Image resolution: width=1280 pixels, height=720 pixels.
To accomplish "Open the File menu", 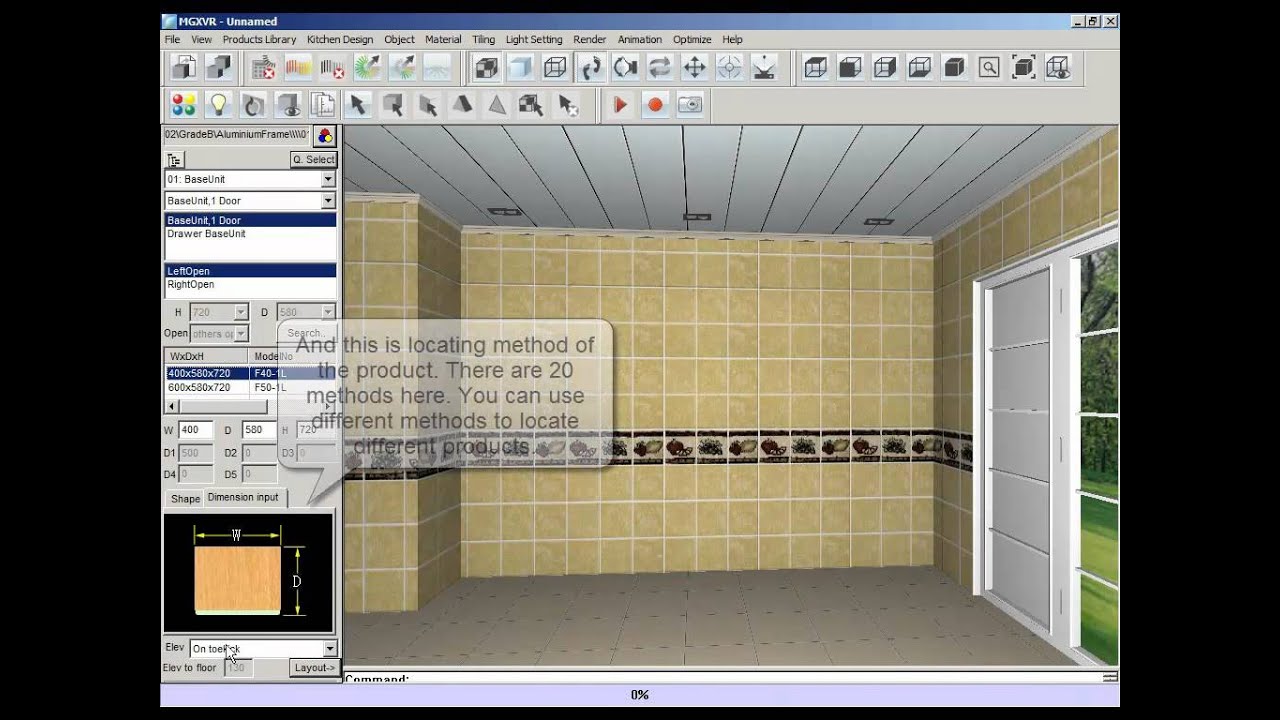I will click(173, 39).
